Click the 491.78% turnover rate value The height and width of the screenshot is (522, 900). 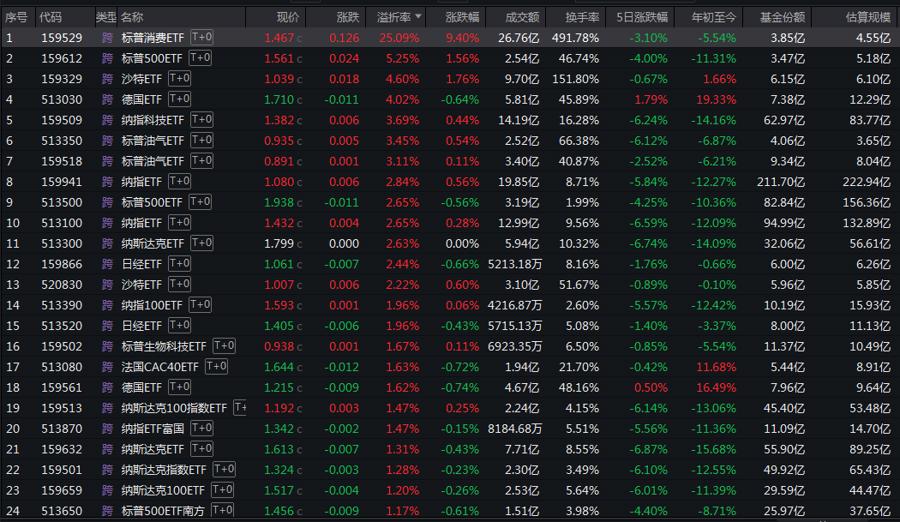[575, 38]
